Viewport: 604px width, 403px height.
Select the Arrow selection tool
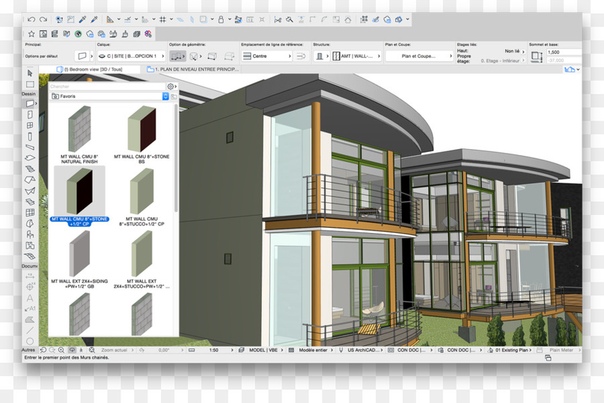[30, 73]
